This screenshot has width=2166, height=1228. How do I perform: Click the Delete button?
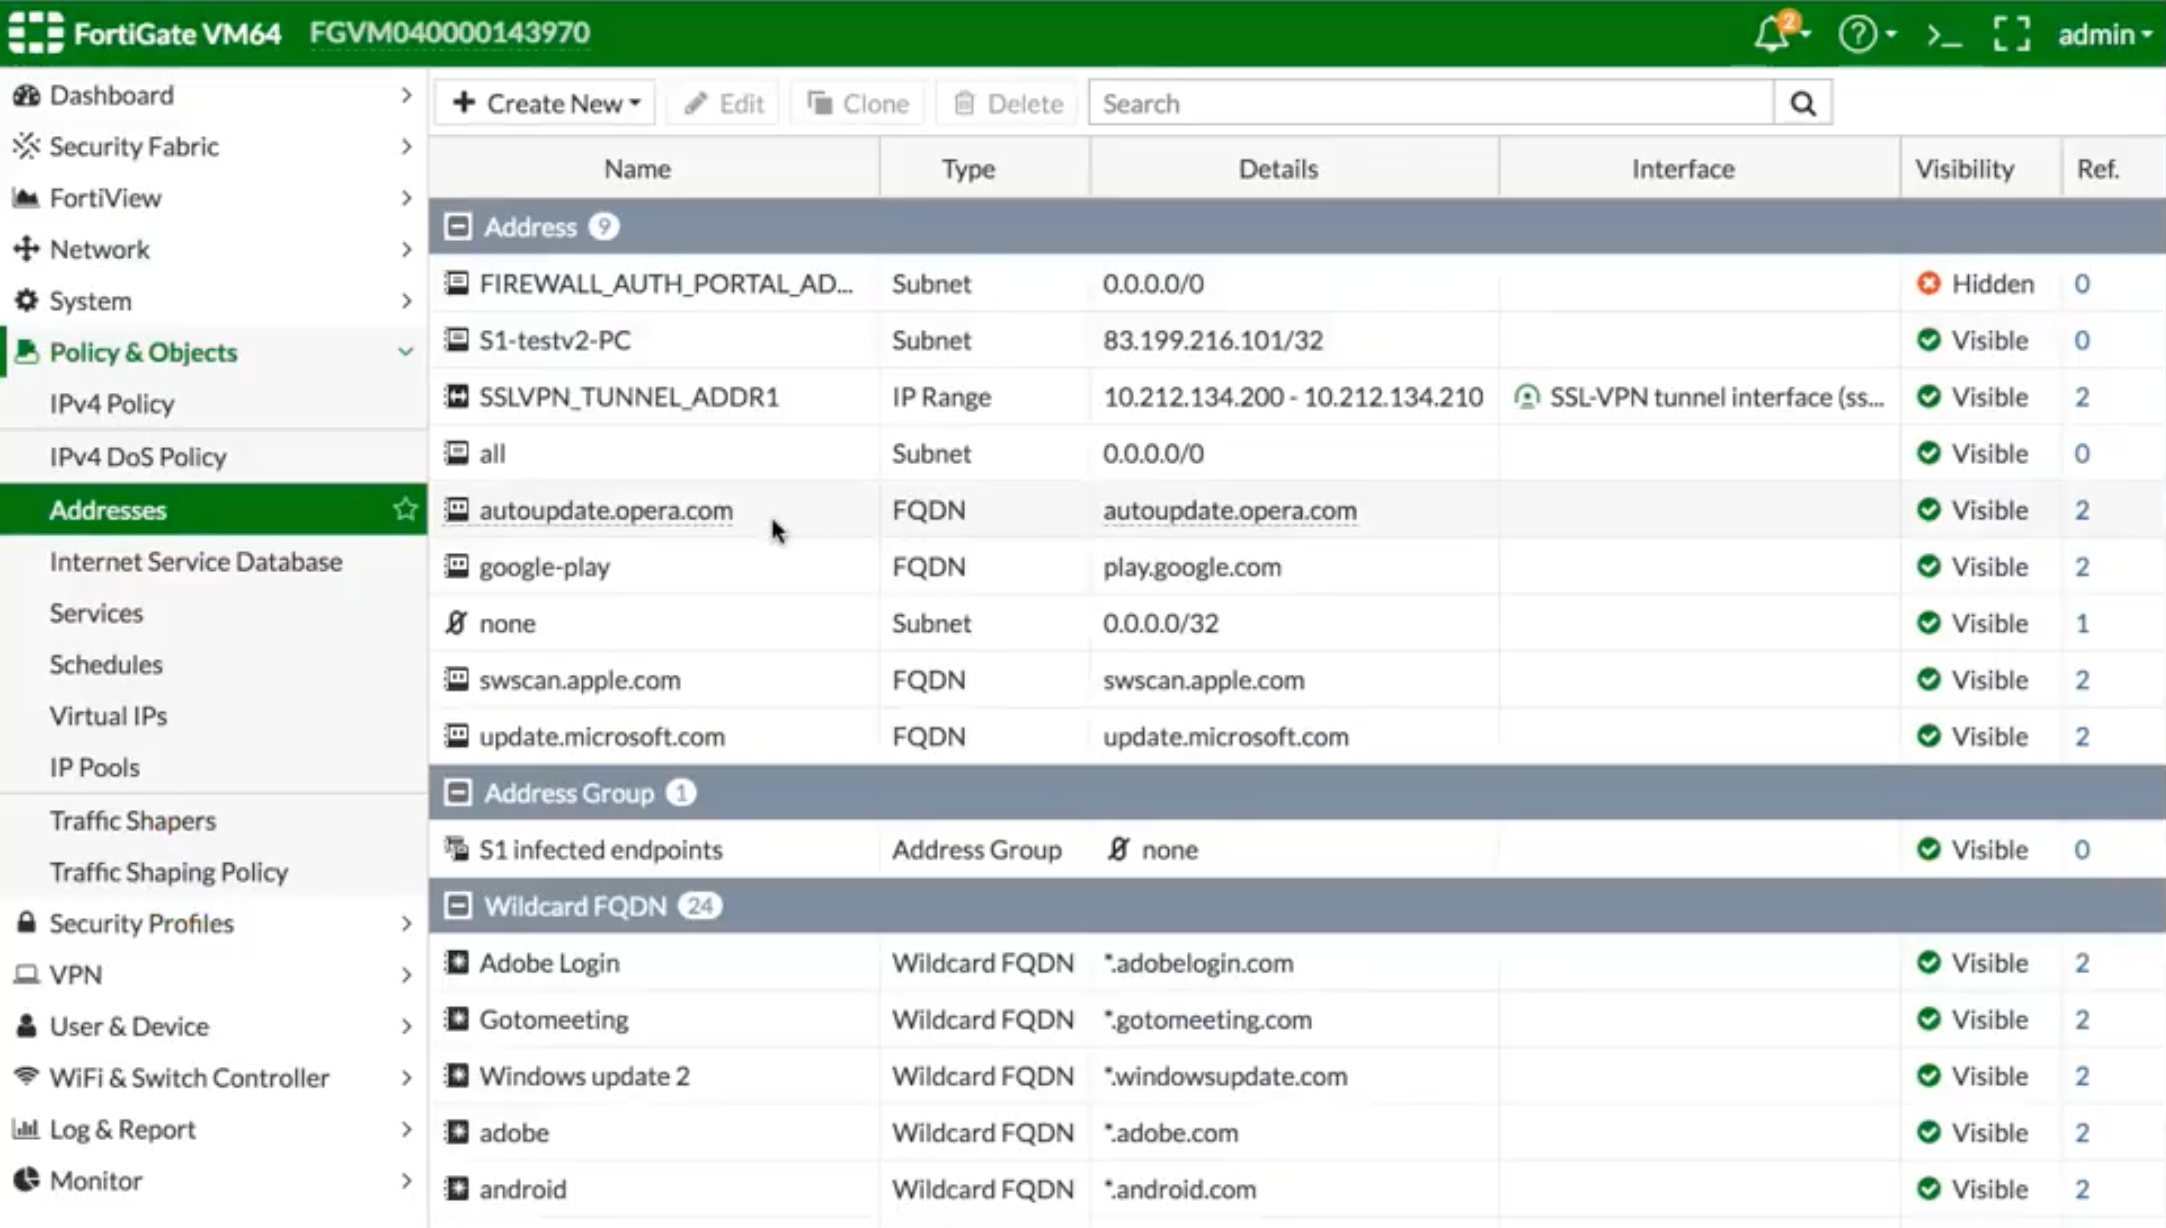tap(1008, 103)
